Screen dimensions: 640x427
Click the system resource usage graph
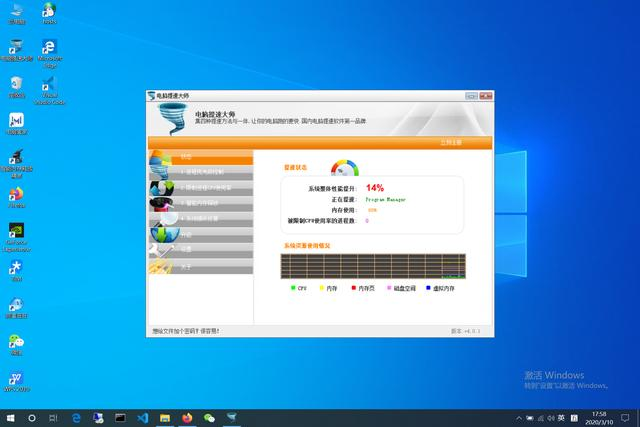point(373,266)
